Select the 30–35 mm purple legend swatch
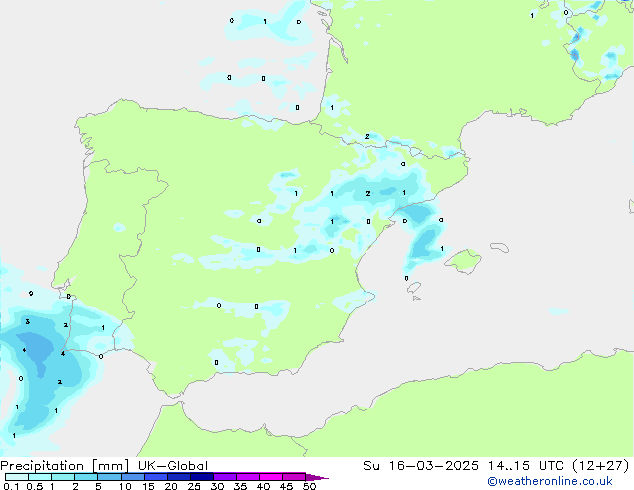This screenshot has height=490, width=634. tap(225, 477)
